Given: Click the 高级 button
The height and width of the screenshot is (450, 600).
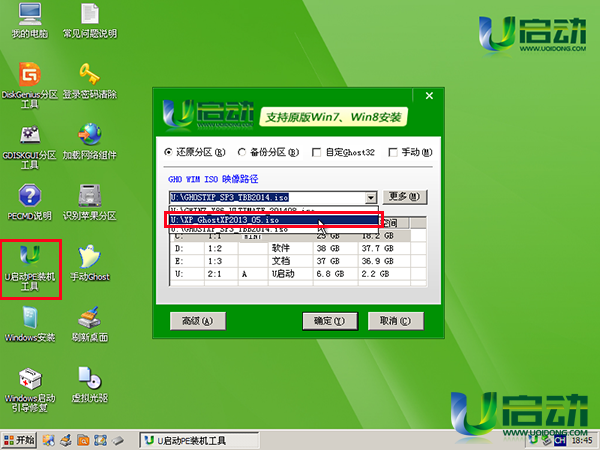Looking at the screenshot, I should click(x=198, y=321).
